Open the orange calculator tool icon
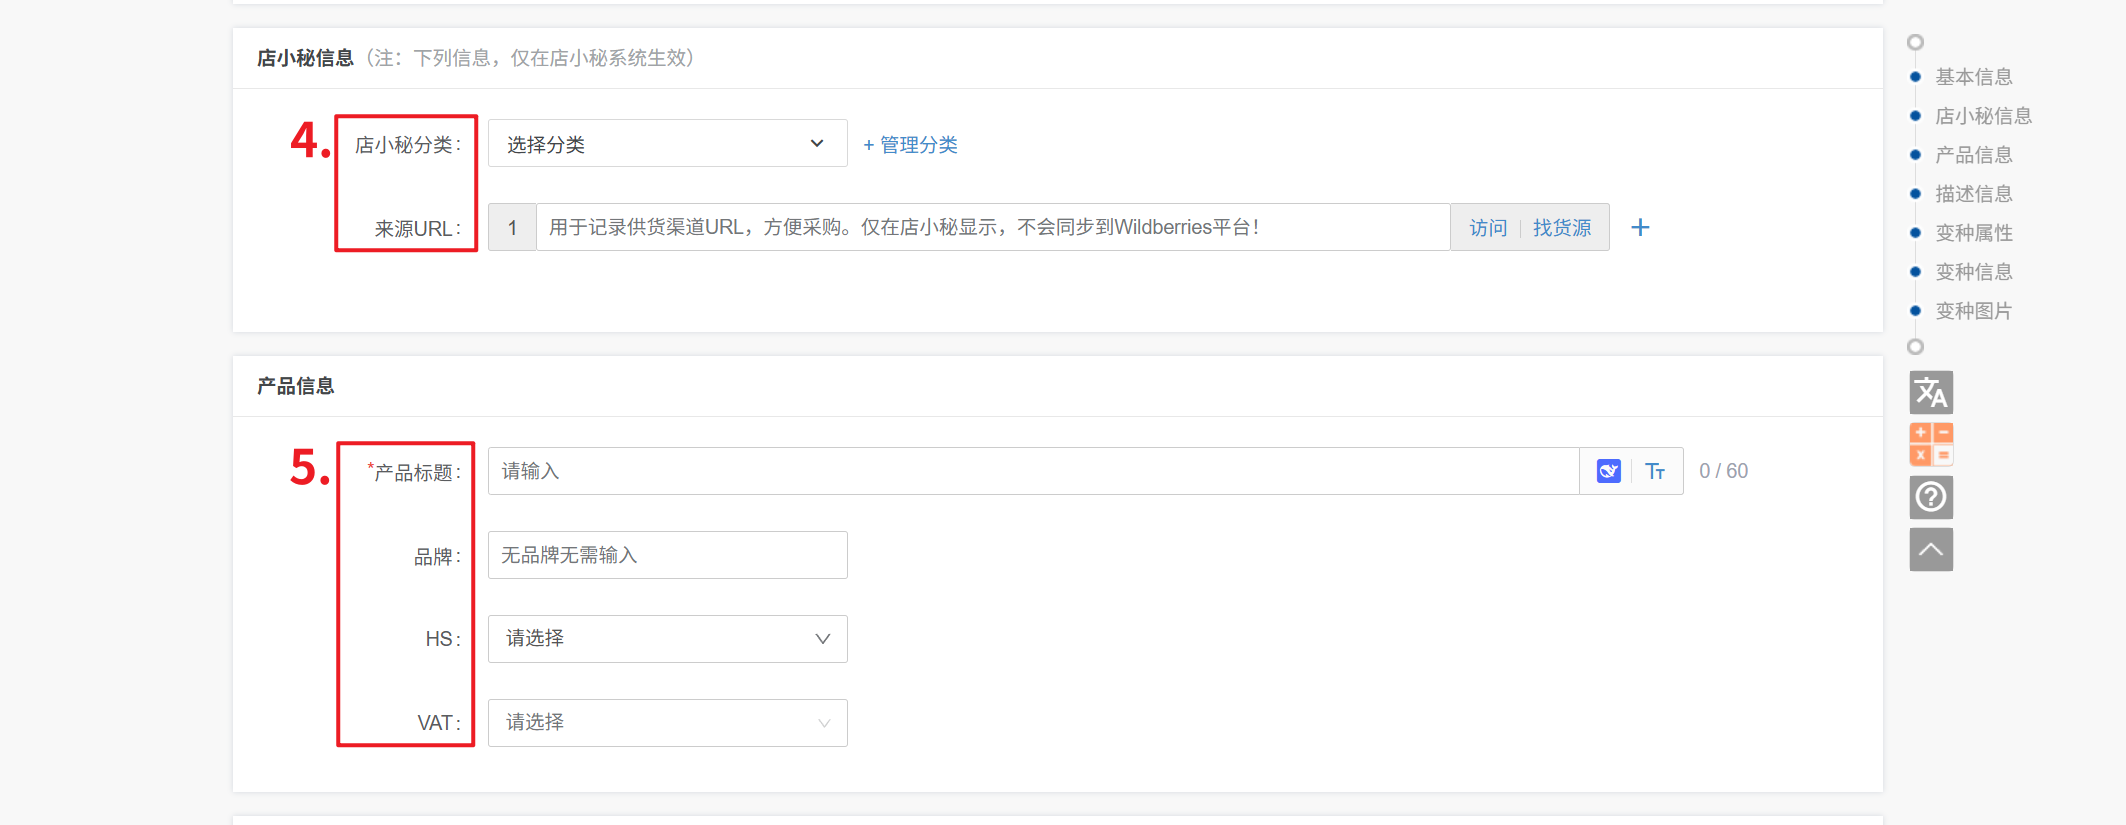Viewport: 2126px width, 825px height. 1930,444
